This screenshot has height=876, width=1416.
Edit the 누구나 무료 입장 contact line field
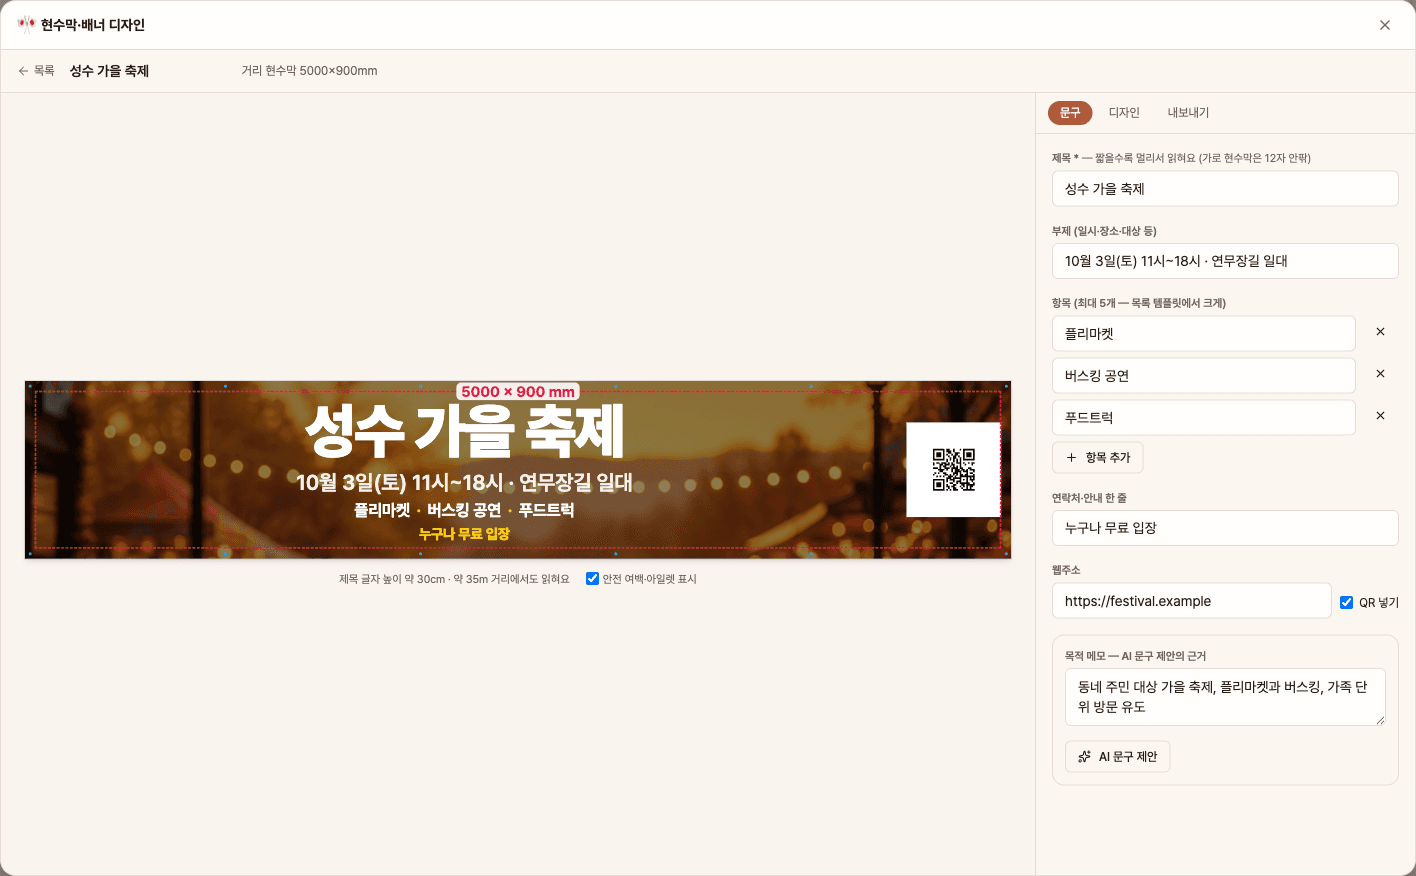click(1225, 528)
